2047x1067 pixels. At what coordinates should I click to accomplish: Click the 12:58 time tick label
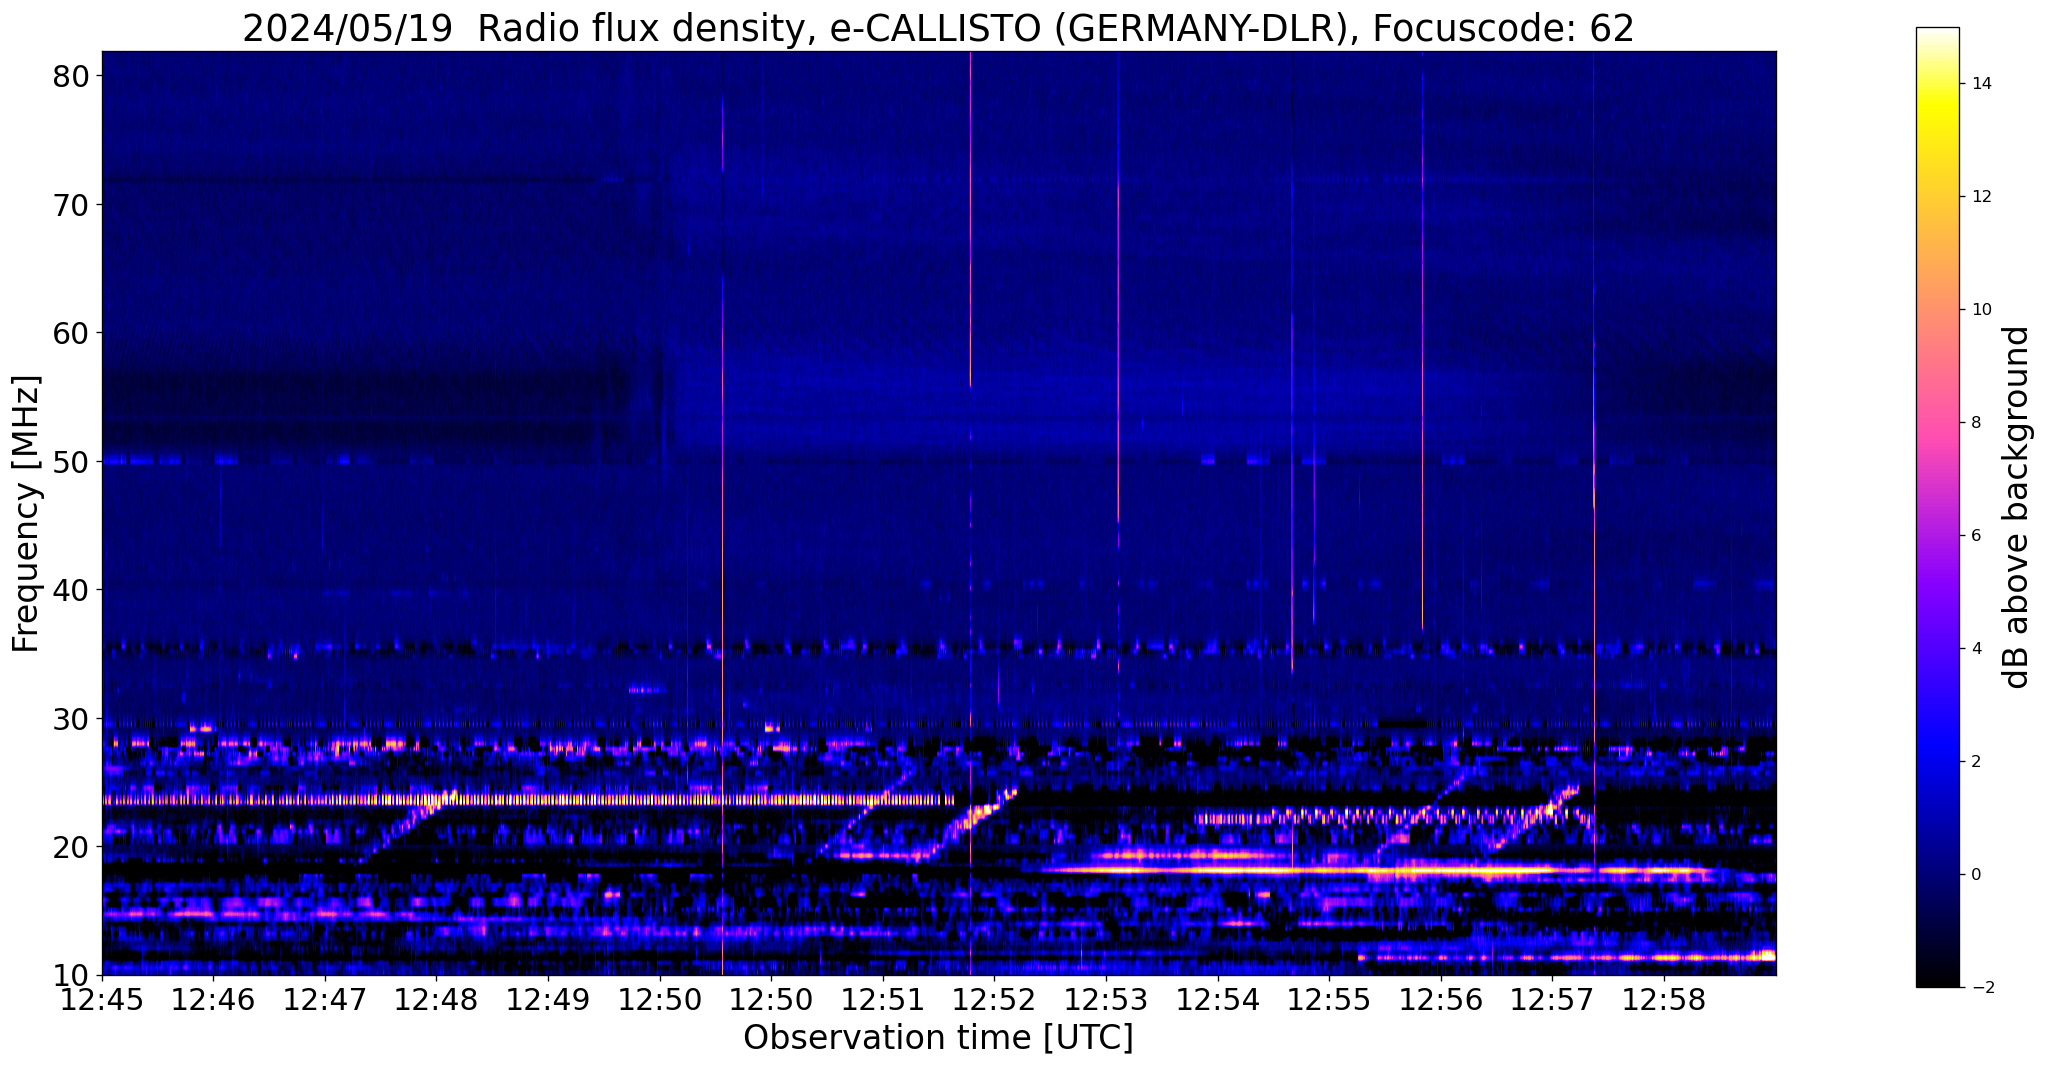pos(1663,1000)
